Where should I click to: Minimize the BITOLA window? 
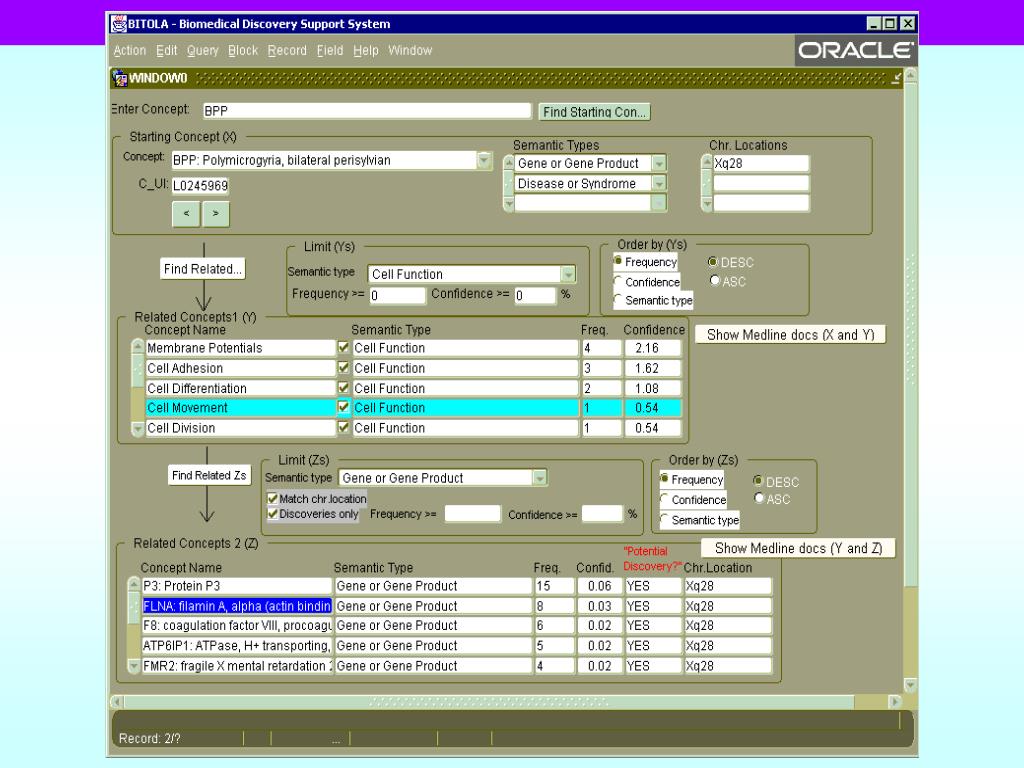coord(874,24)
